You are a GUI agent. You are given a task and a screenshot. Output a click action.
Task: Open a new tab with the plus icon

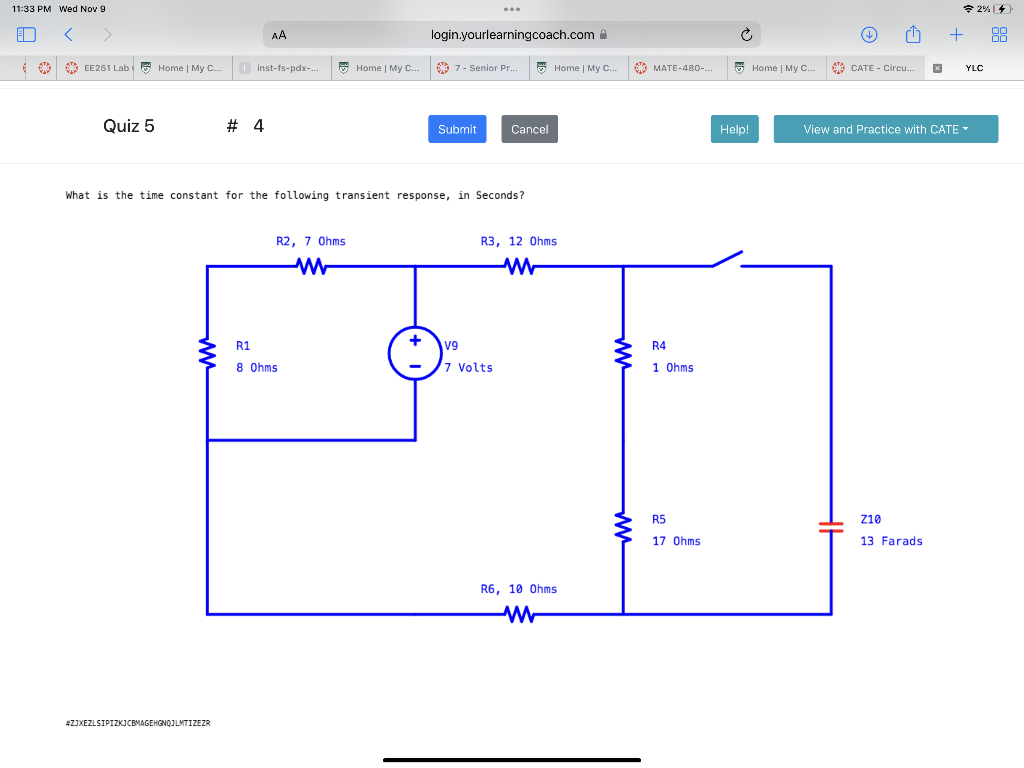pos(956,33)
